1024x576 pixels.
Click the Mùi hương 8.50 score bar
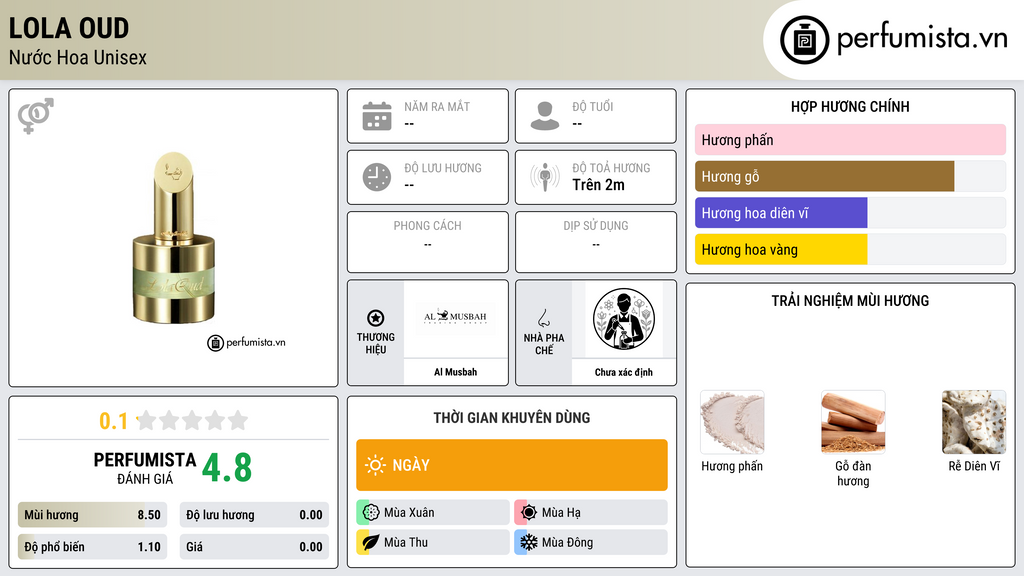93,515
